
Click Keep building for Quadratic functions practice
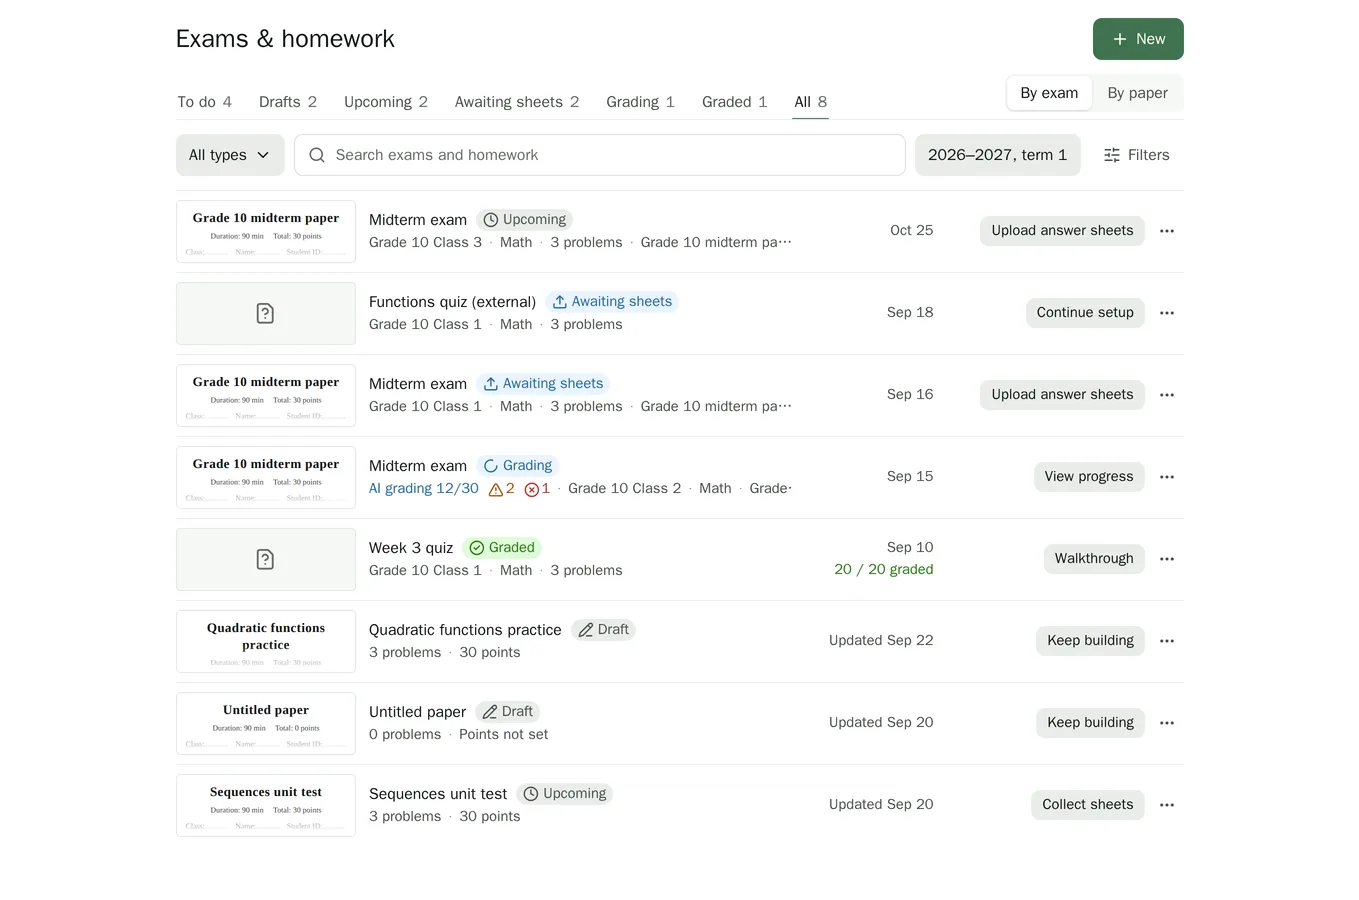click(x=1090, y=641)
